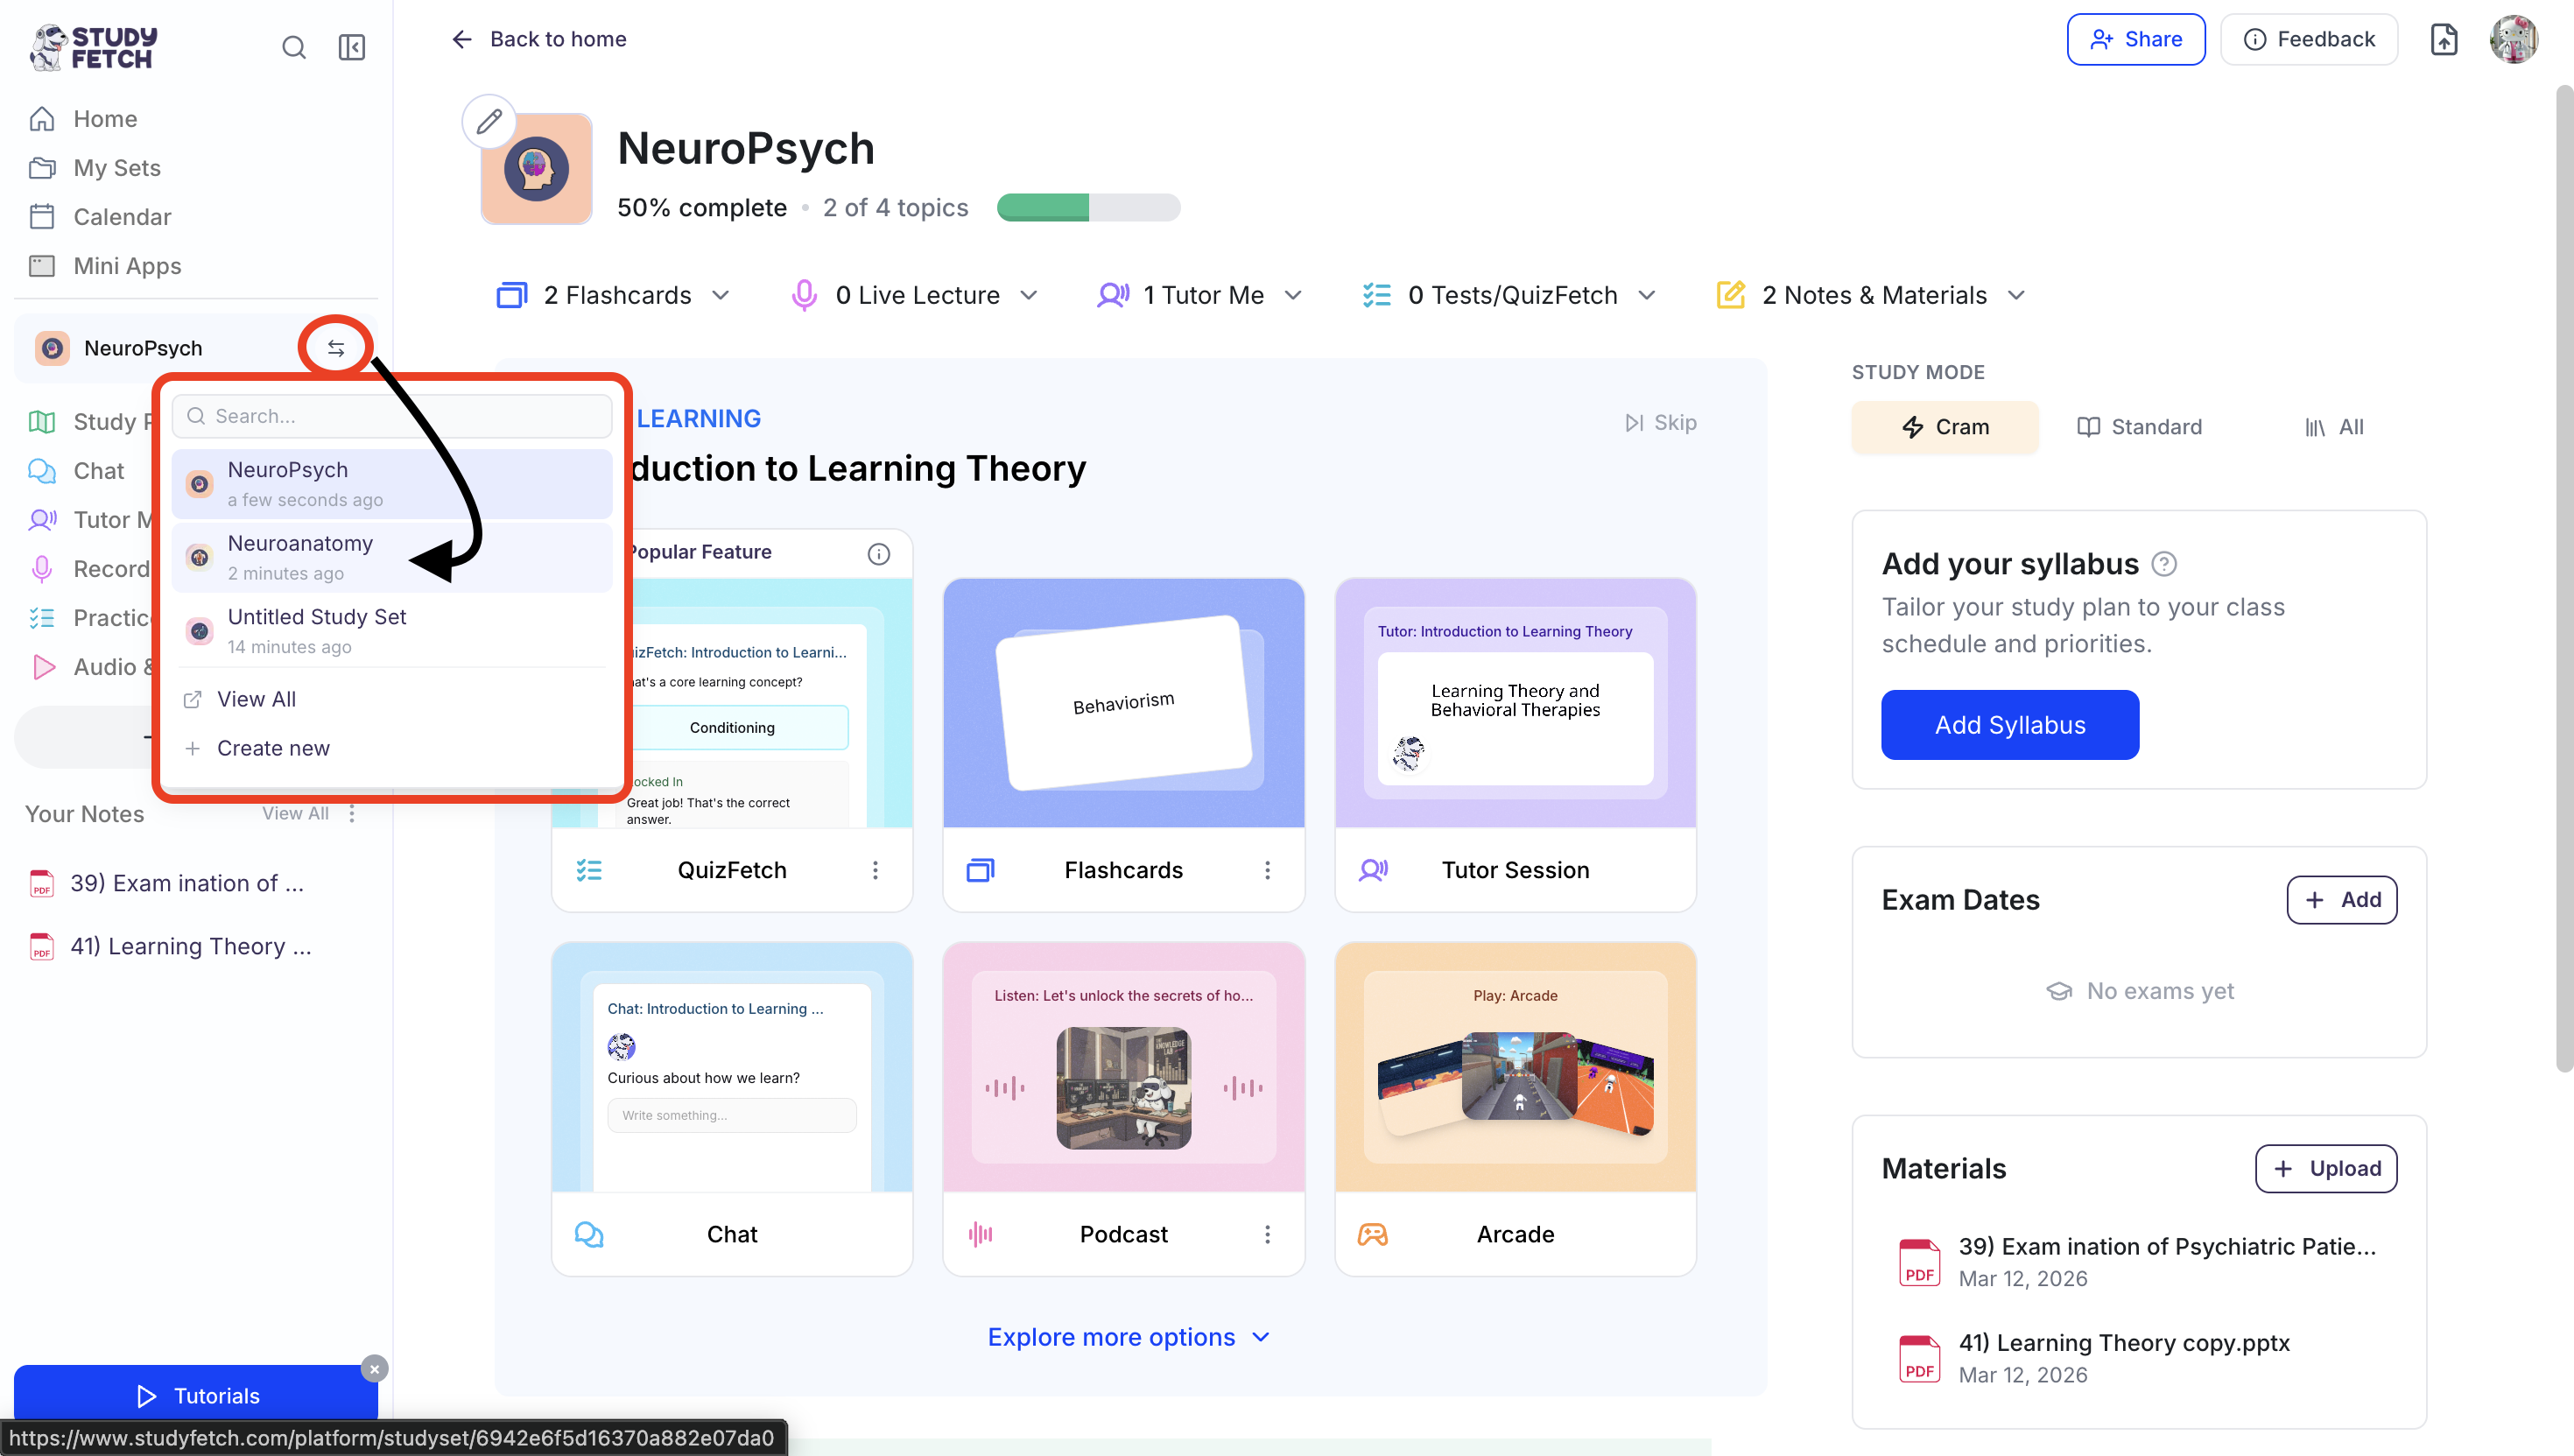Click the Study Plan map icon in sidebar
Image resolution: width=2574 pixels, height=1456 pixels.
pos(42,422)
